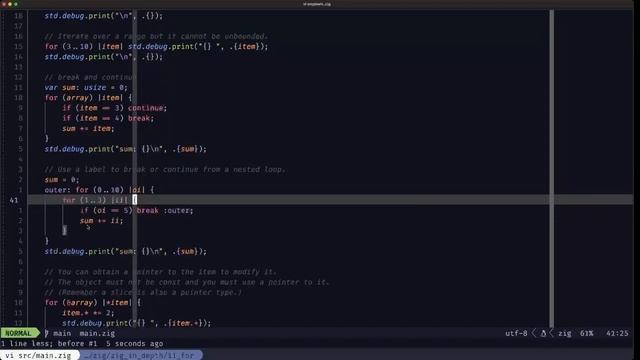The image size is (640, 360).
Task: Click the 'sum = 0;' line
Action: pos(62,180)
